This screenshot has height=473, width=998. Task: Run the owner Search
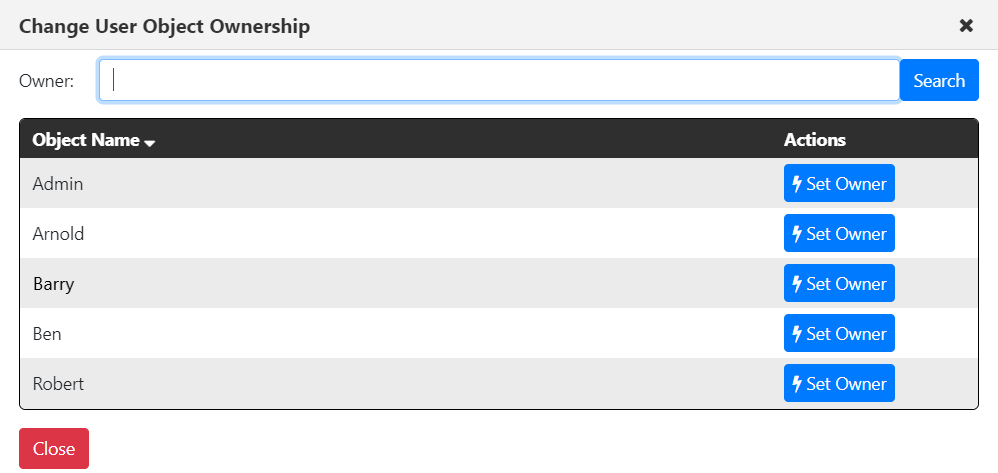click(x=939, y=80)
